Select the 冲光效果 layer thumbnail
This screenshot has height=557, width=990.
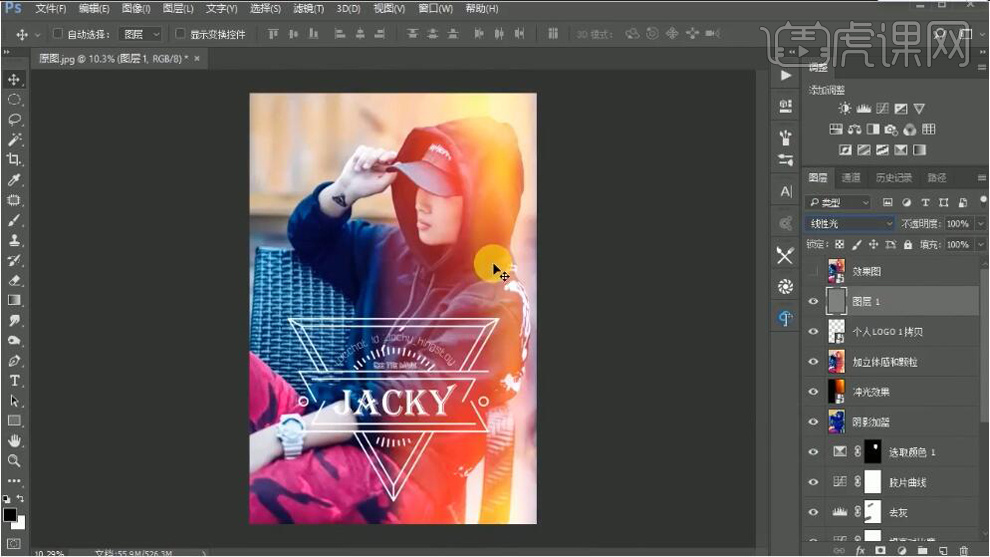coord(836,392)
